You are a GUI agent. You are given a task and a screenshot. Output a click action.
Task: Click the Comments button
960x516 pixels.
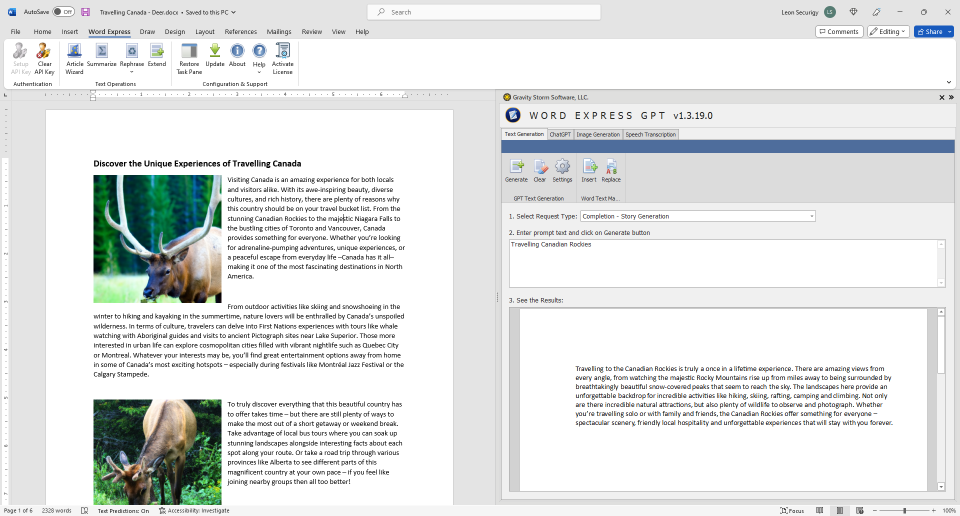click(839, 31)
